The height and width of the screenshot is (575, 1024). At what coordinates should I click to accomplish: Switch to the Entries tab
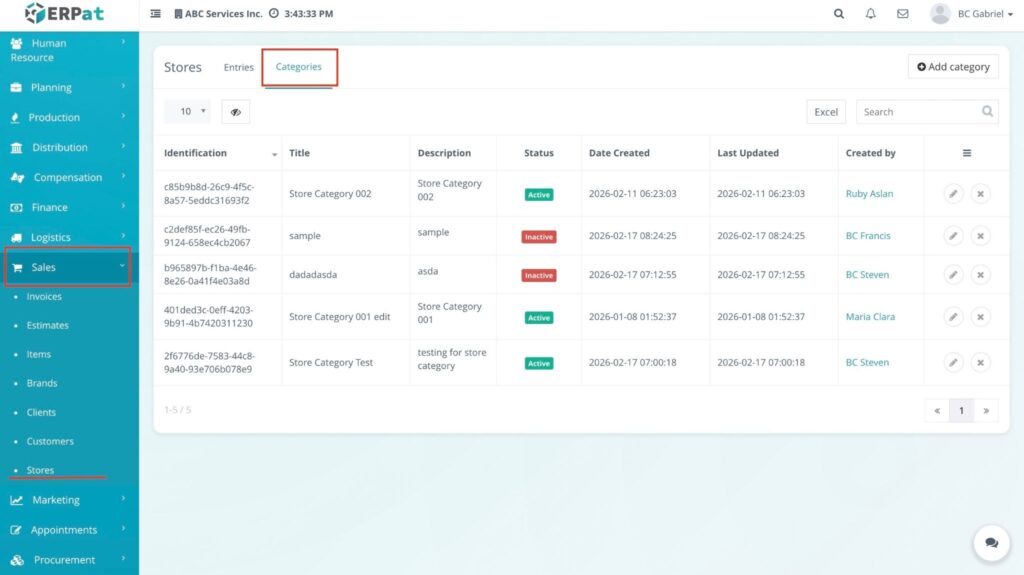[x=239, y=67]
